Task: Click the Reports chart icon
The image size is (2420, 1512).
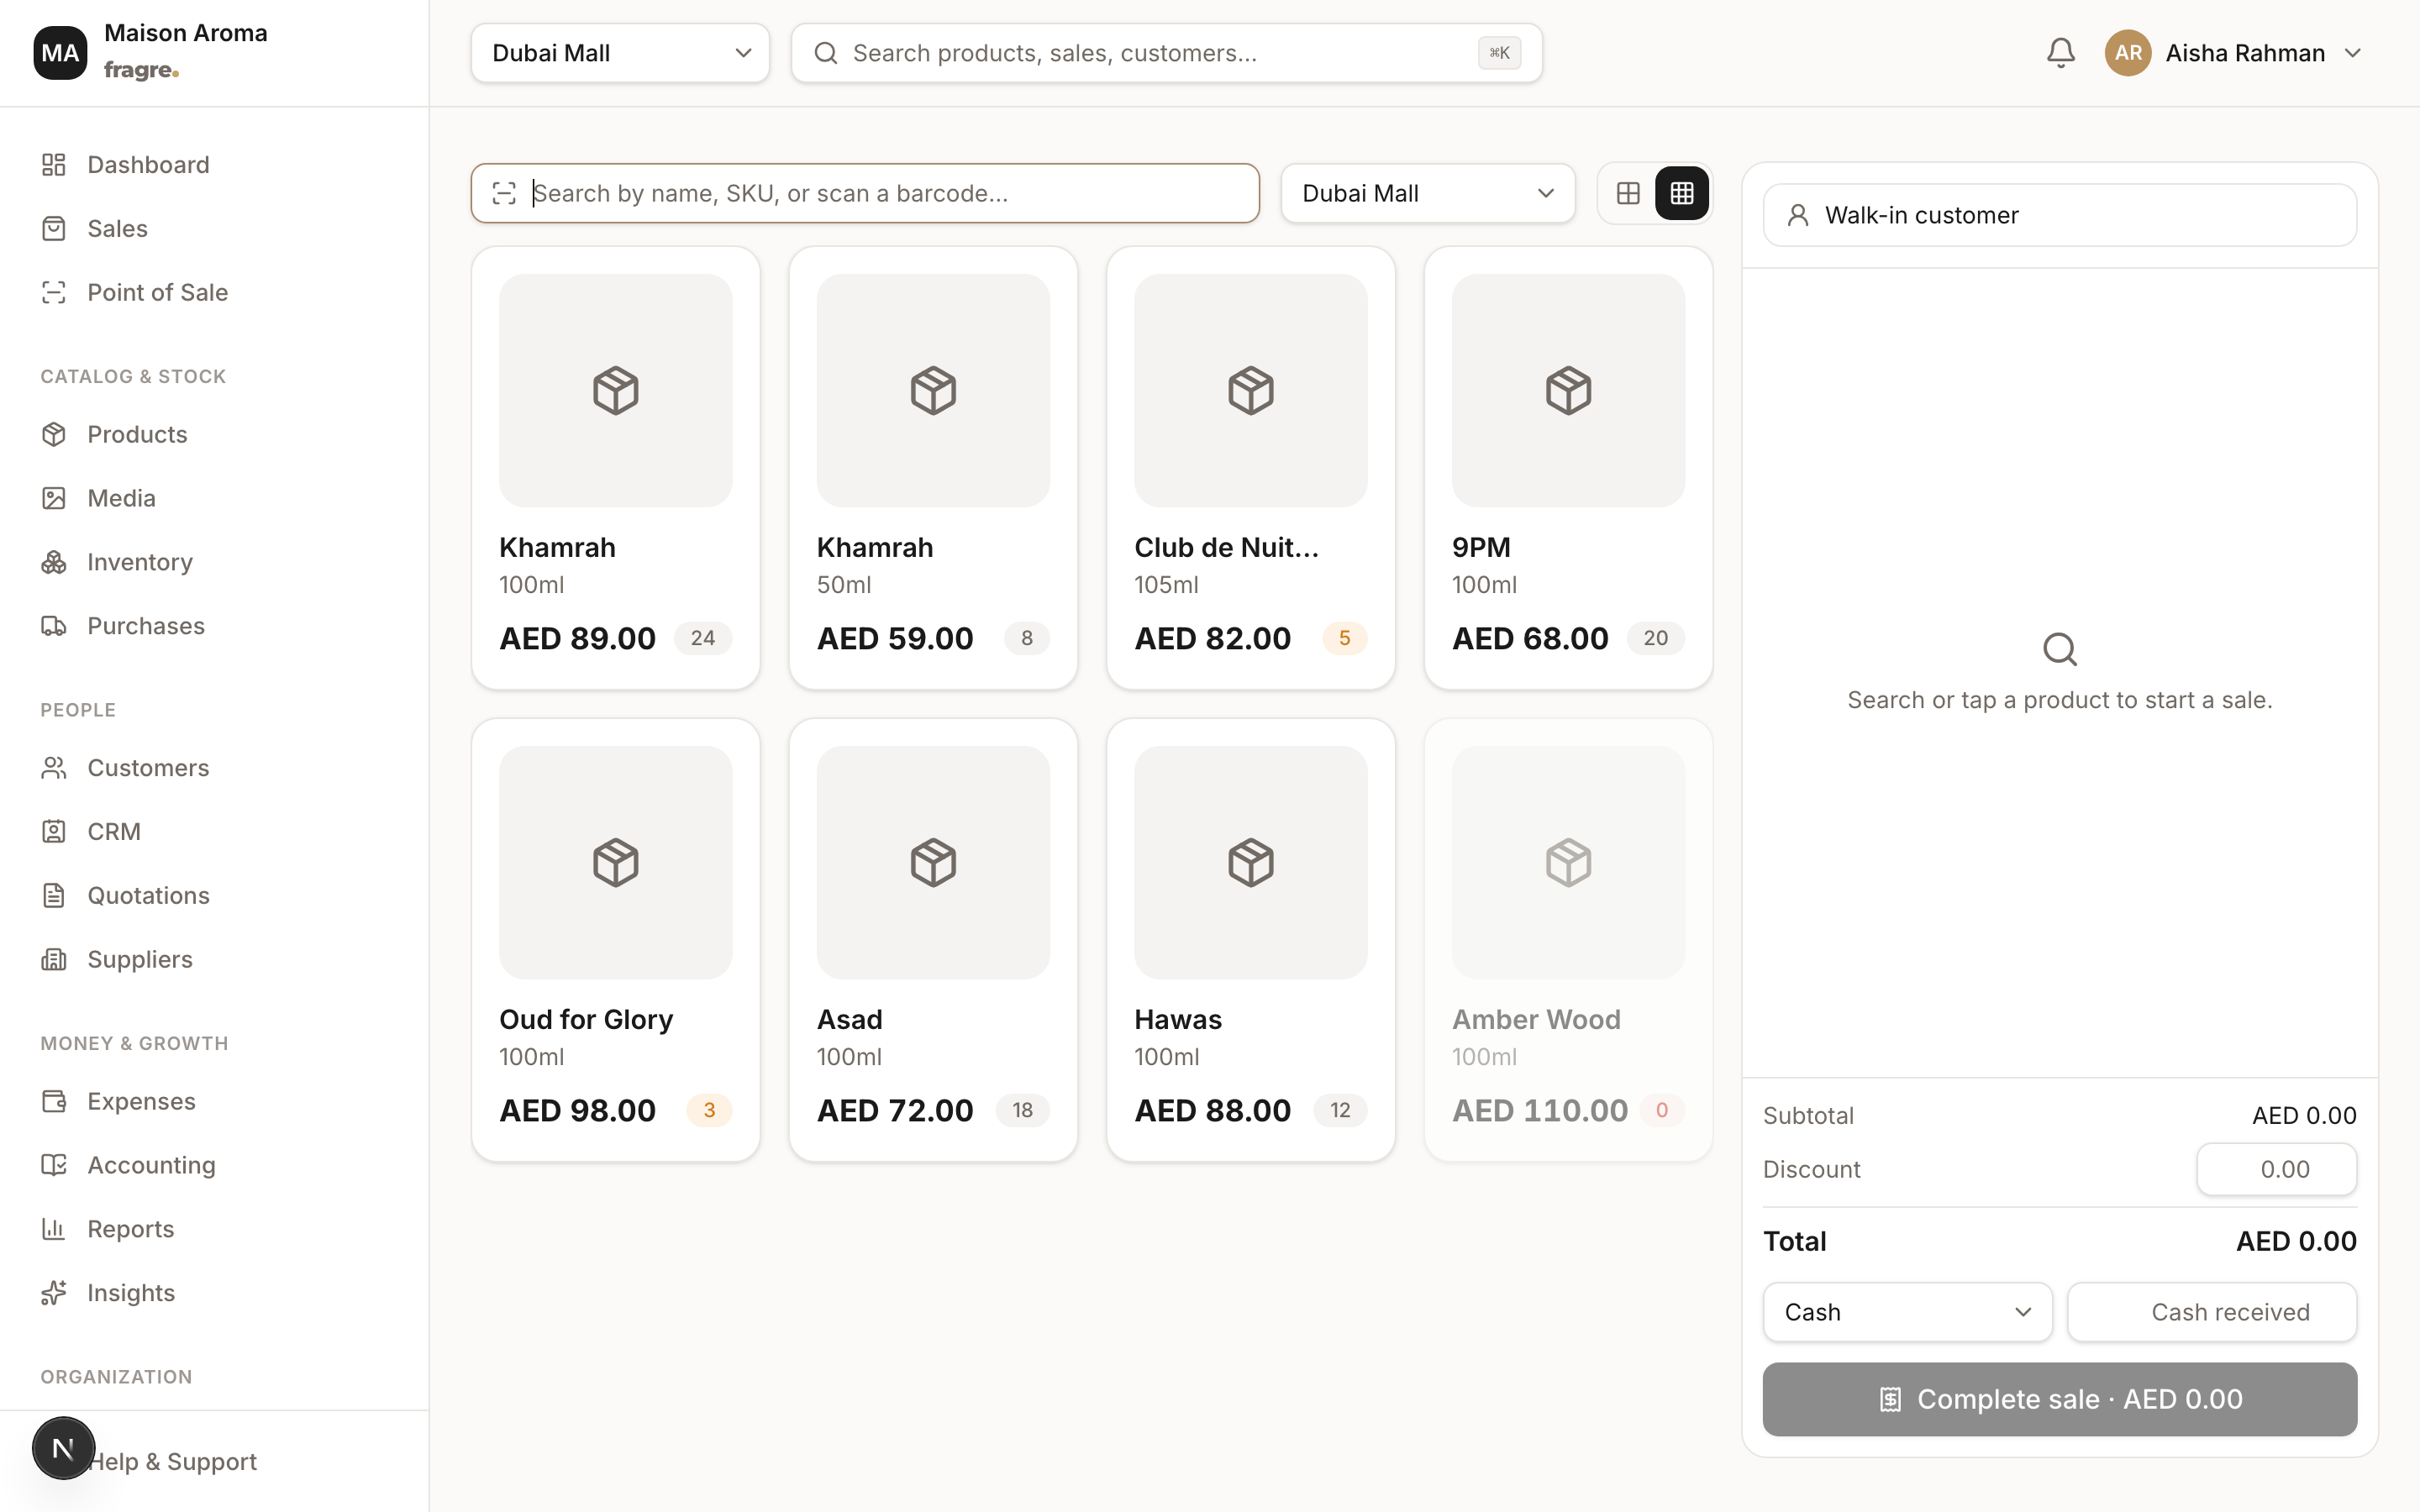Action: (x=54, y=1229)
